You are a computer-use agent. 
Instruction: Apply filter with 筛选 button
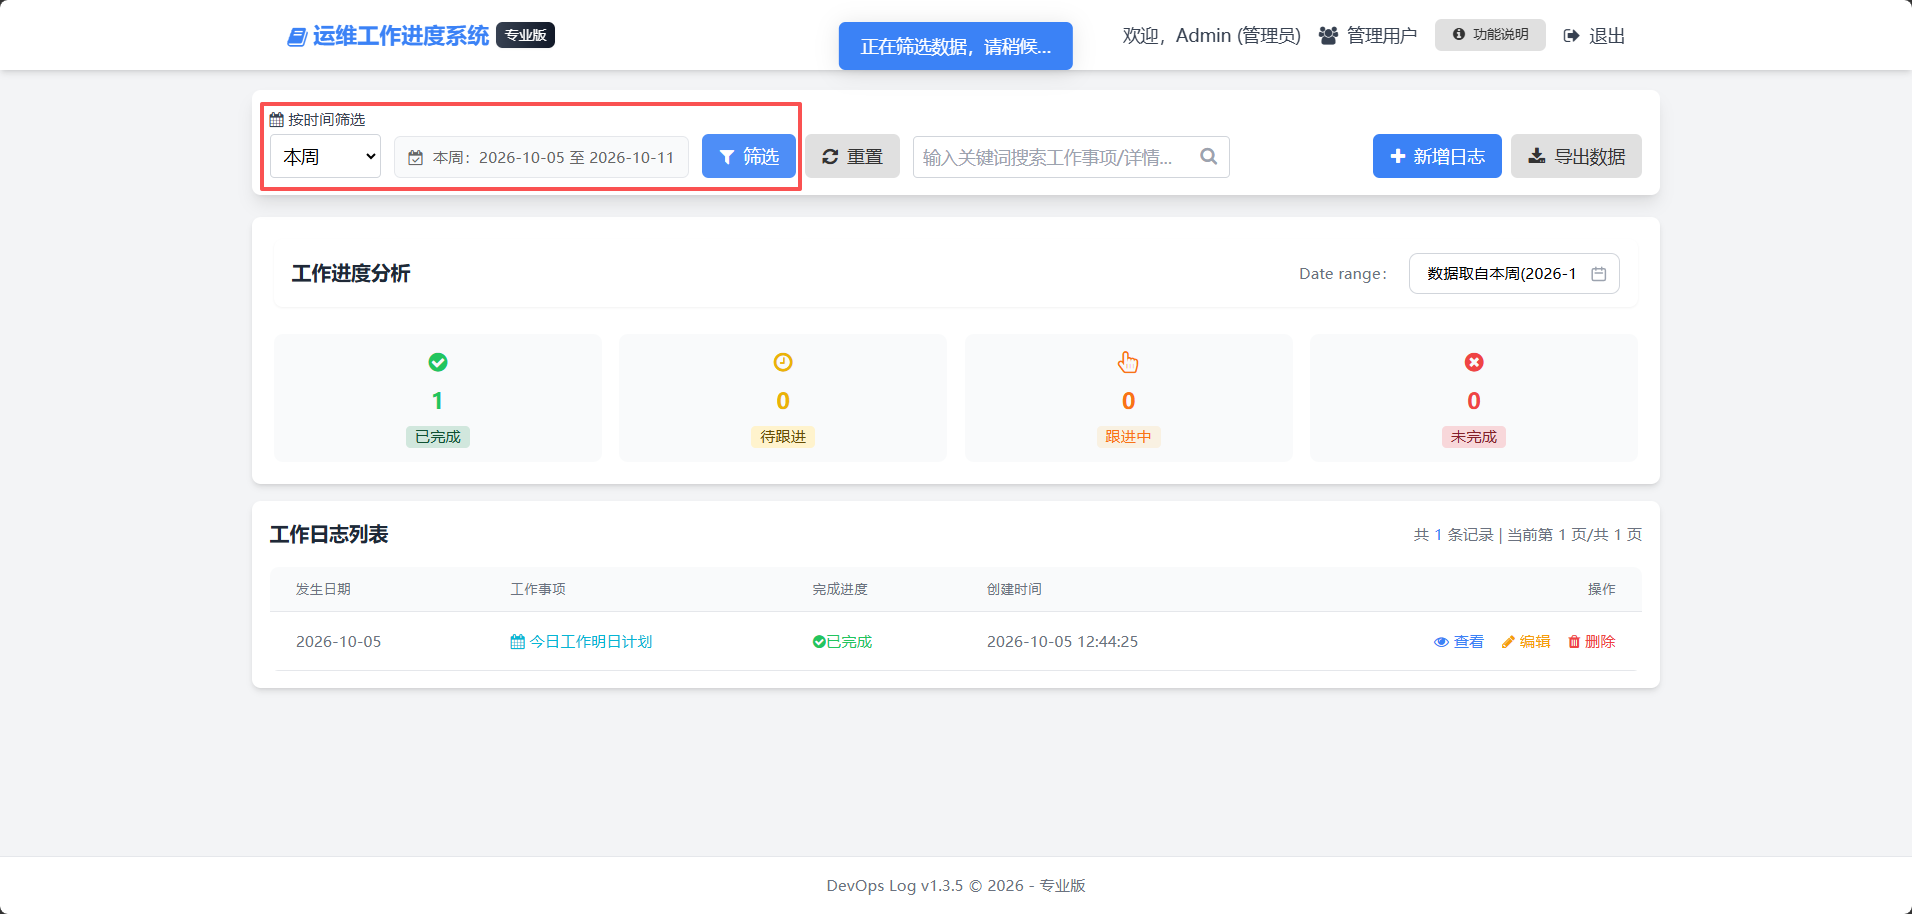749,156
